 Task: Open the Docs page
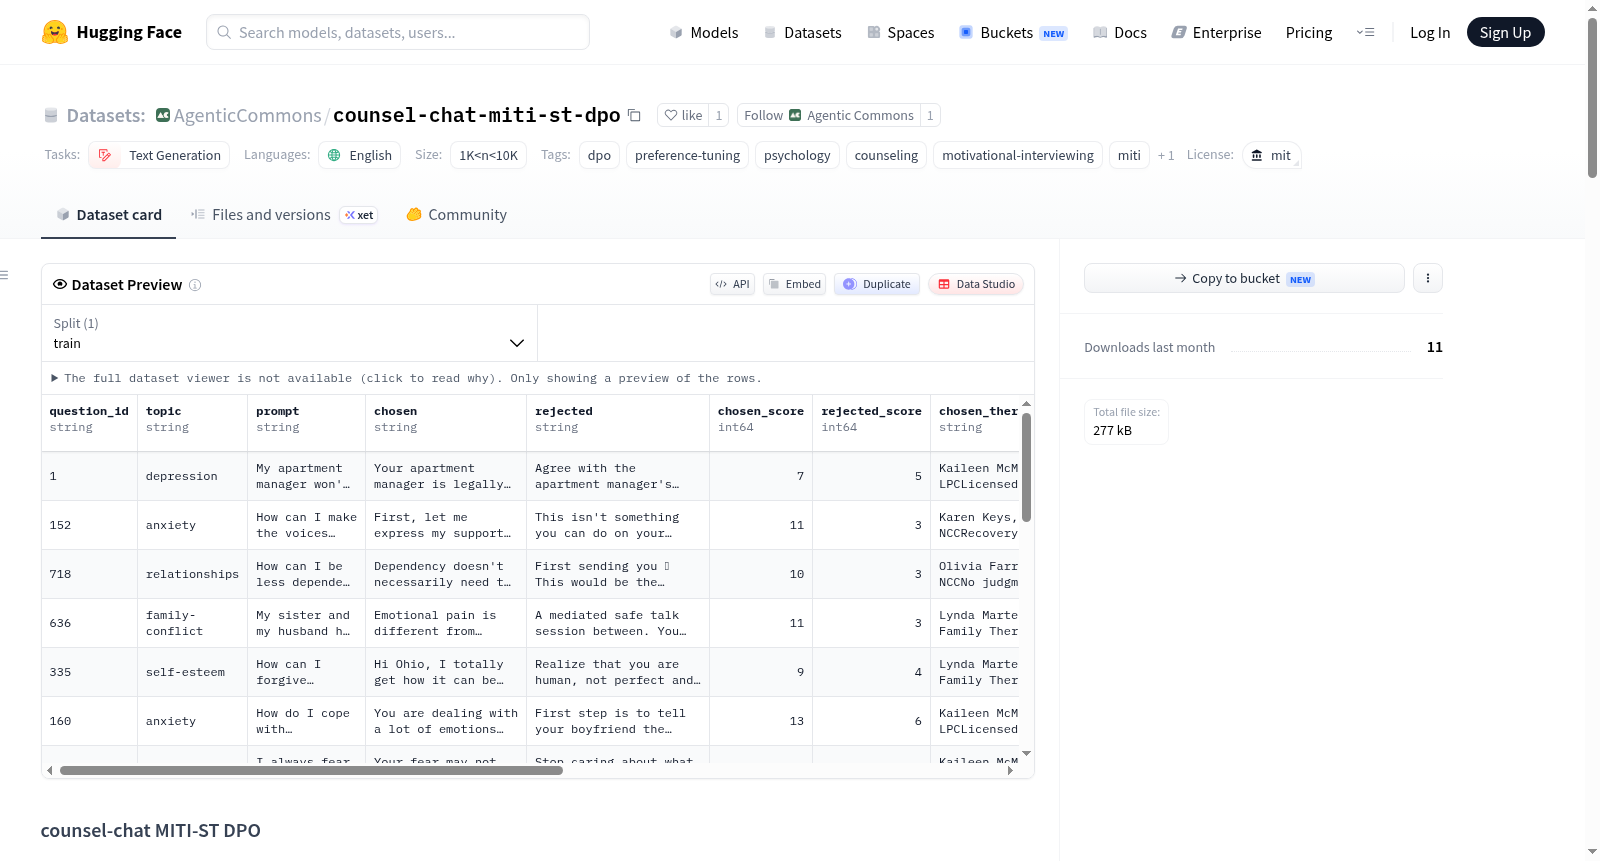(x=1120, y=32)
